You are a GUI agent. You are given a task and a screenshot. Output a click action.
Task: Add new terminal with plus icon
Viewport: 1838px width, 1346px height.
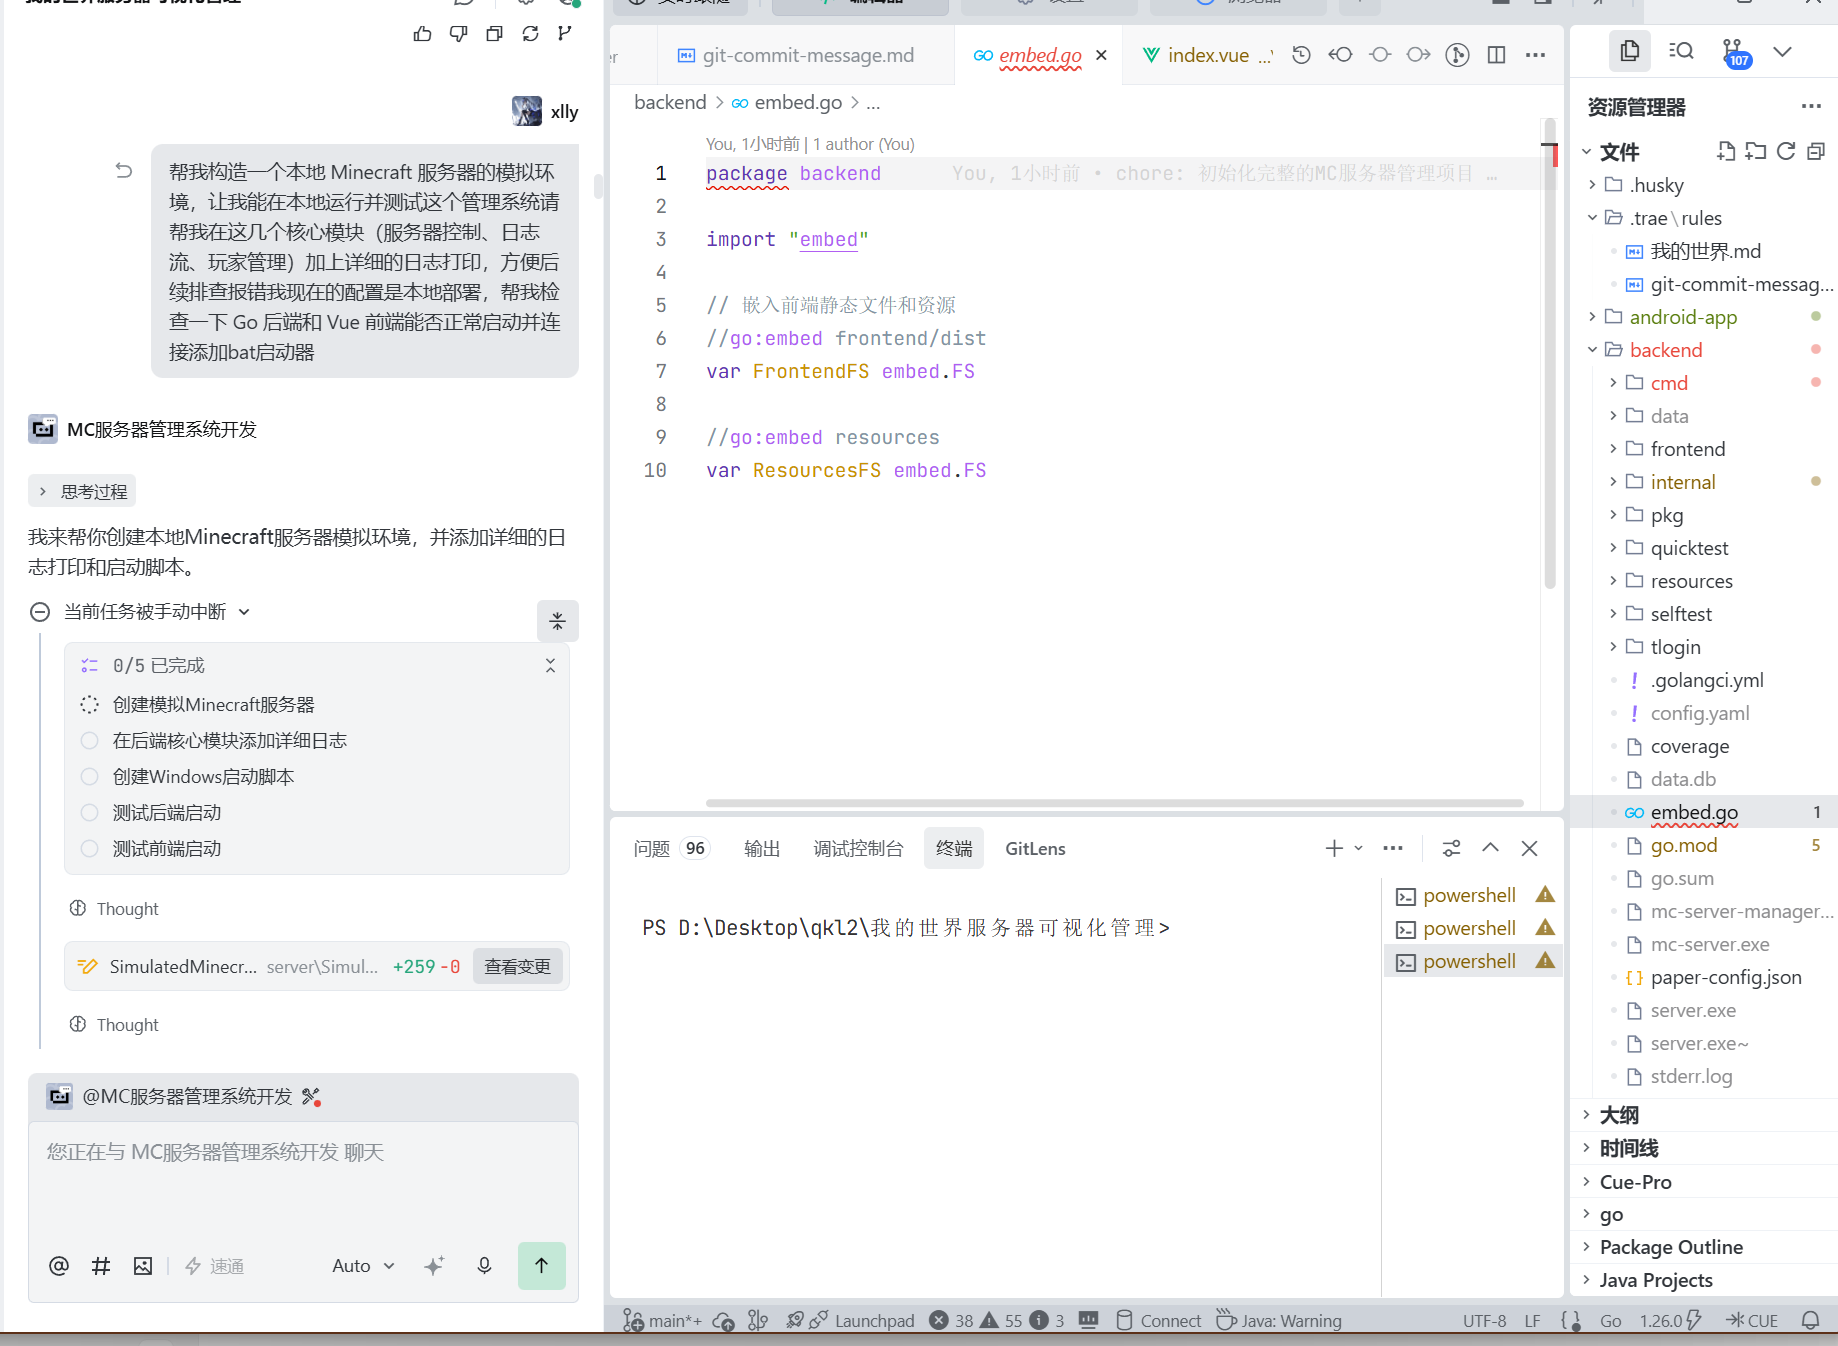click(1334, 848)
